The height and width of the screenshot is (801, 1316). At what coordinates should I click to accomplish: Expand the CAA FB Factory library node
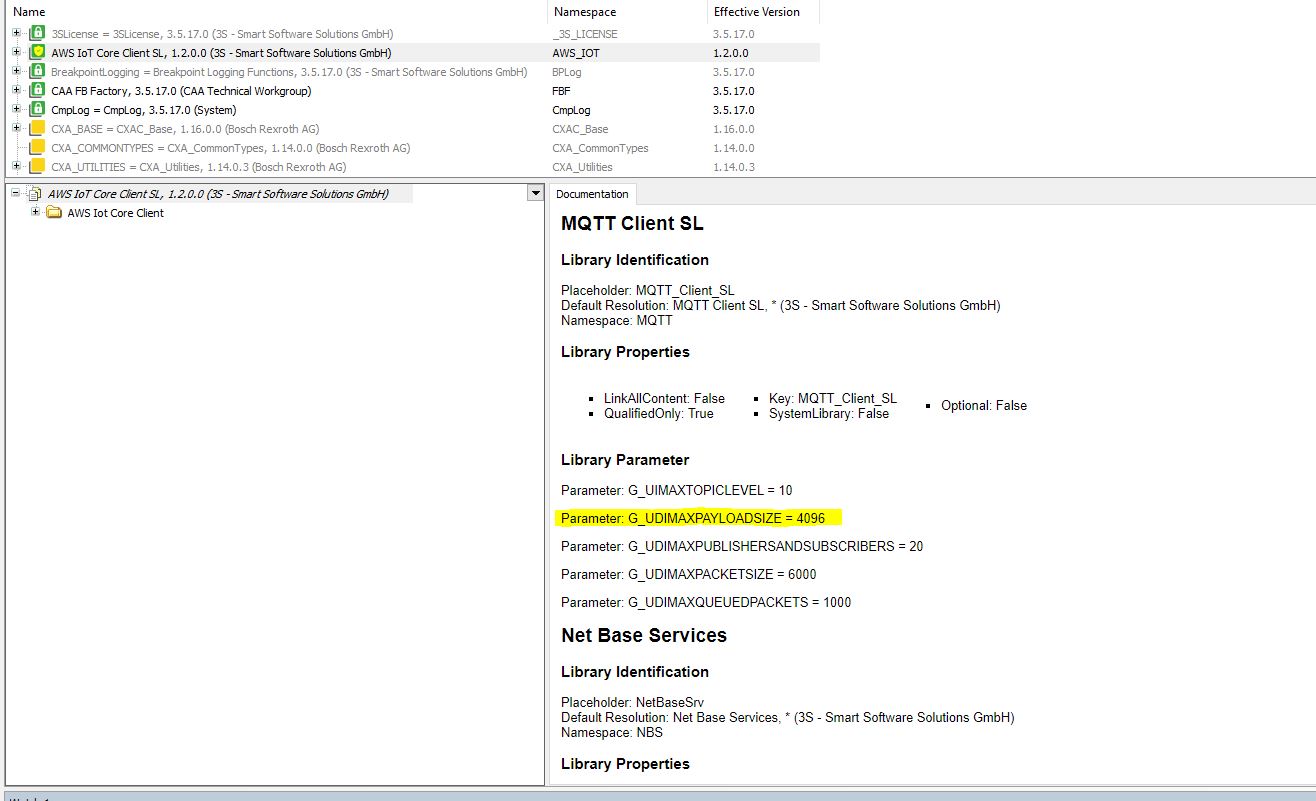coord(16,91)
